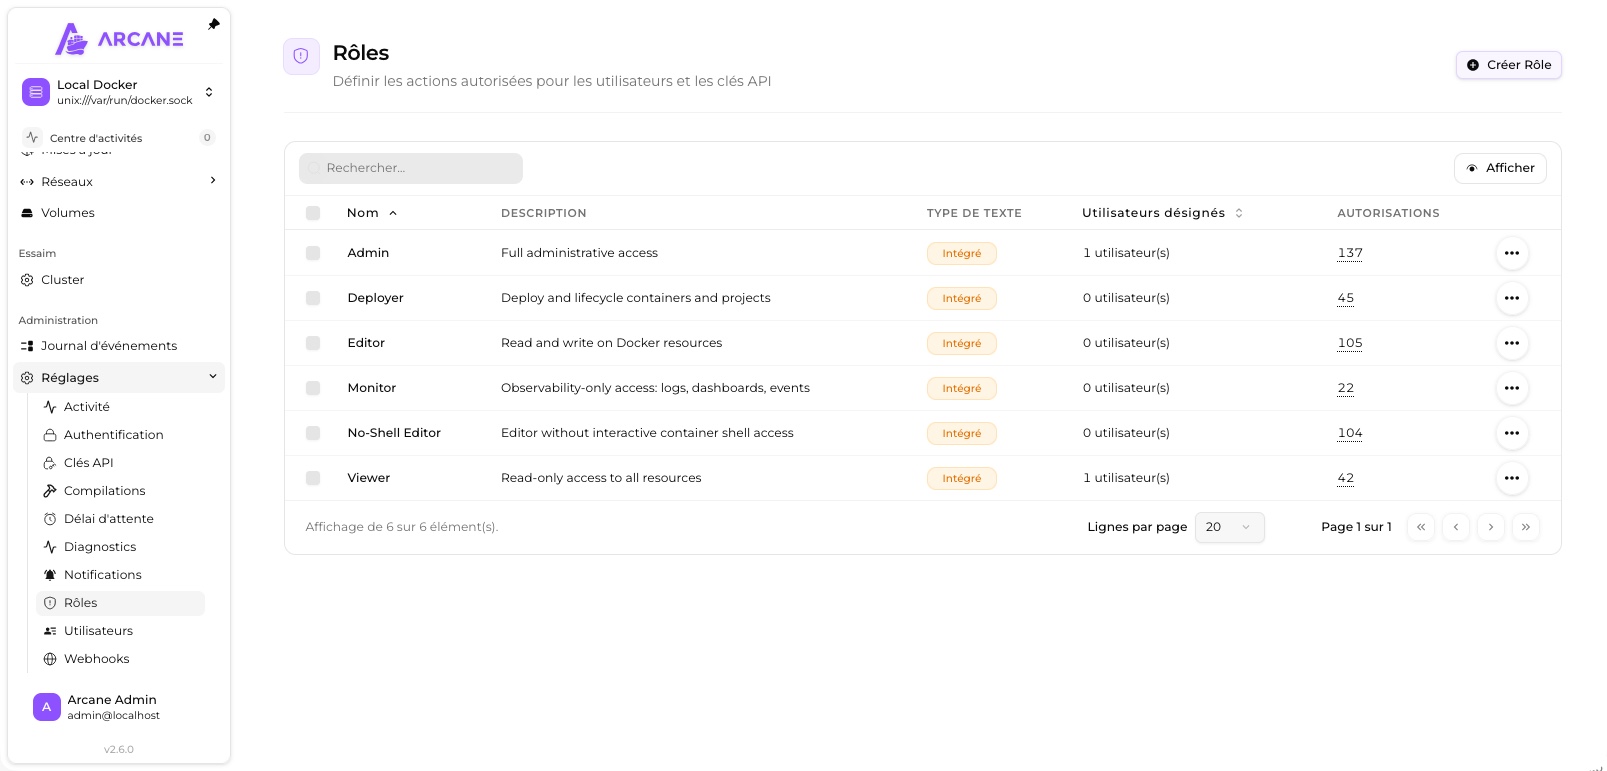
Task: Jump to last page double-arrow
Action: tap(1525, 527)
